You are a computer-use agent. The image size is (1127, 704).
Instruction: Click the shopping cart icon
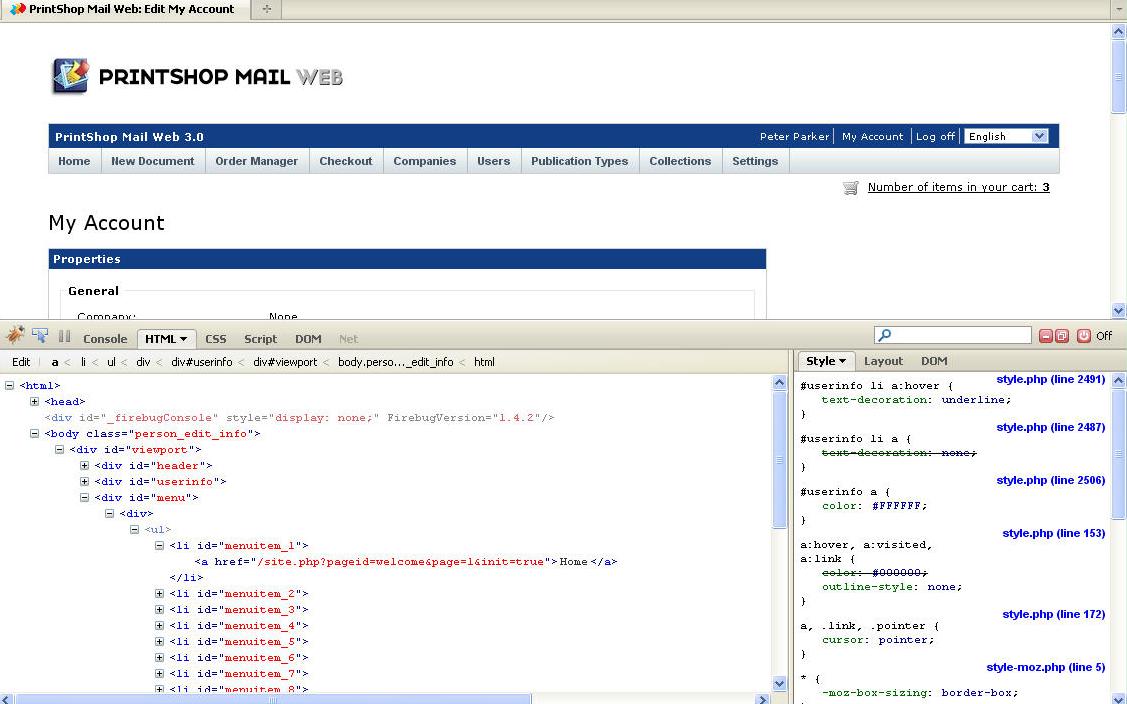[851, 188]
